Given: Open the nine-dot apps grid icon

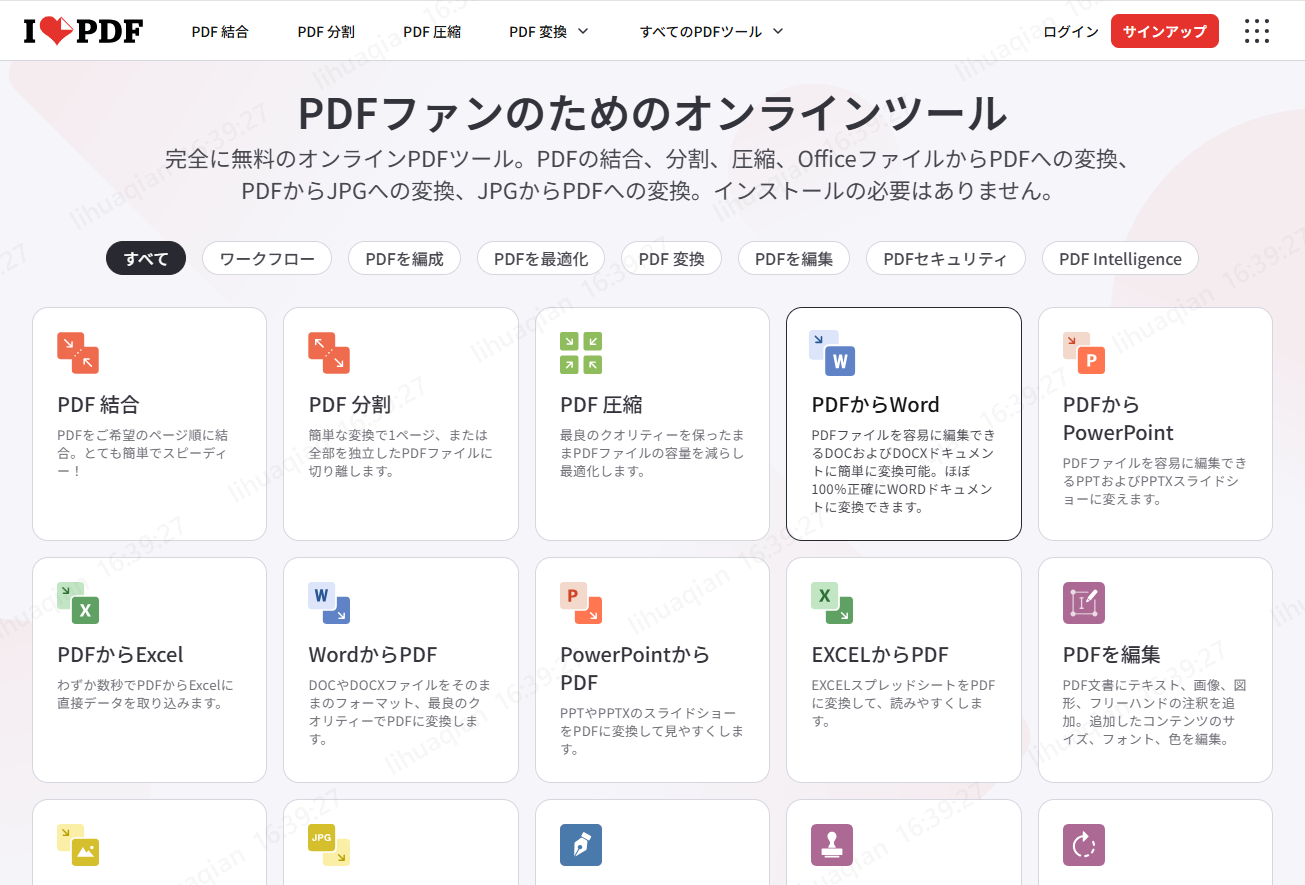Looking at the screenshot, I should coord(1256,31).
